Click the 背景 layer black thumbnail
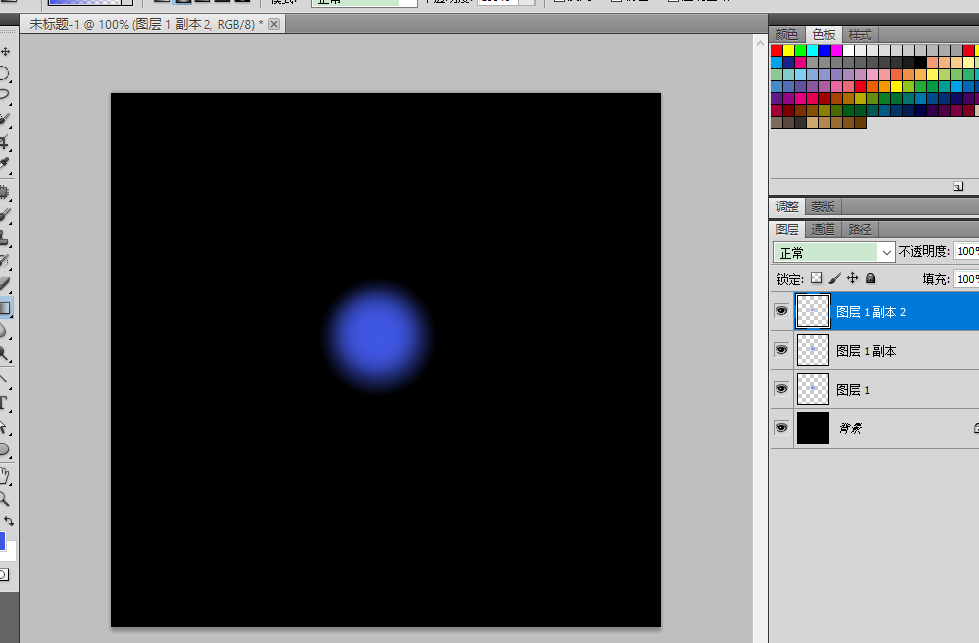 pos(813,428)
